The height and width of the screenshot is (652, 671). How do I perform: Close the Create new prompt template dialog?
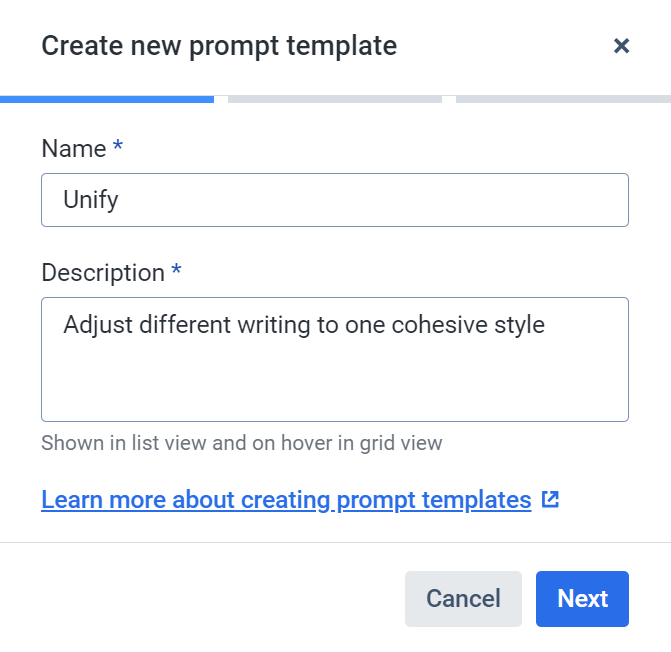tap(621, 46)
